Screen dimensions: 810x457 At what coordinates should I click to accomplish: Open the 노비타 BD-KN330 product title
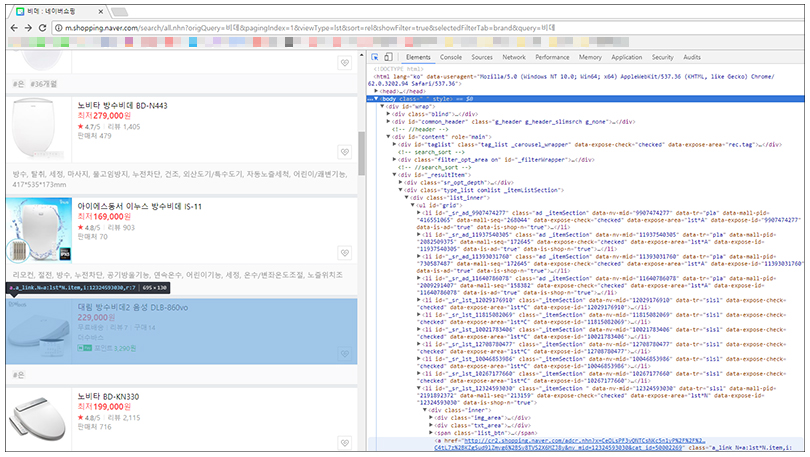108,397
